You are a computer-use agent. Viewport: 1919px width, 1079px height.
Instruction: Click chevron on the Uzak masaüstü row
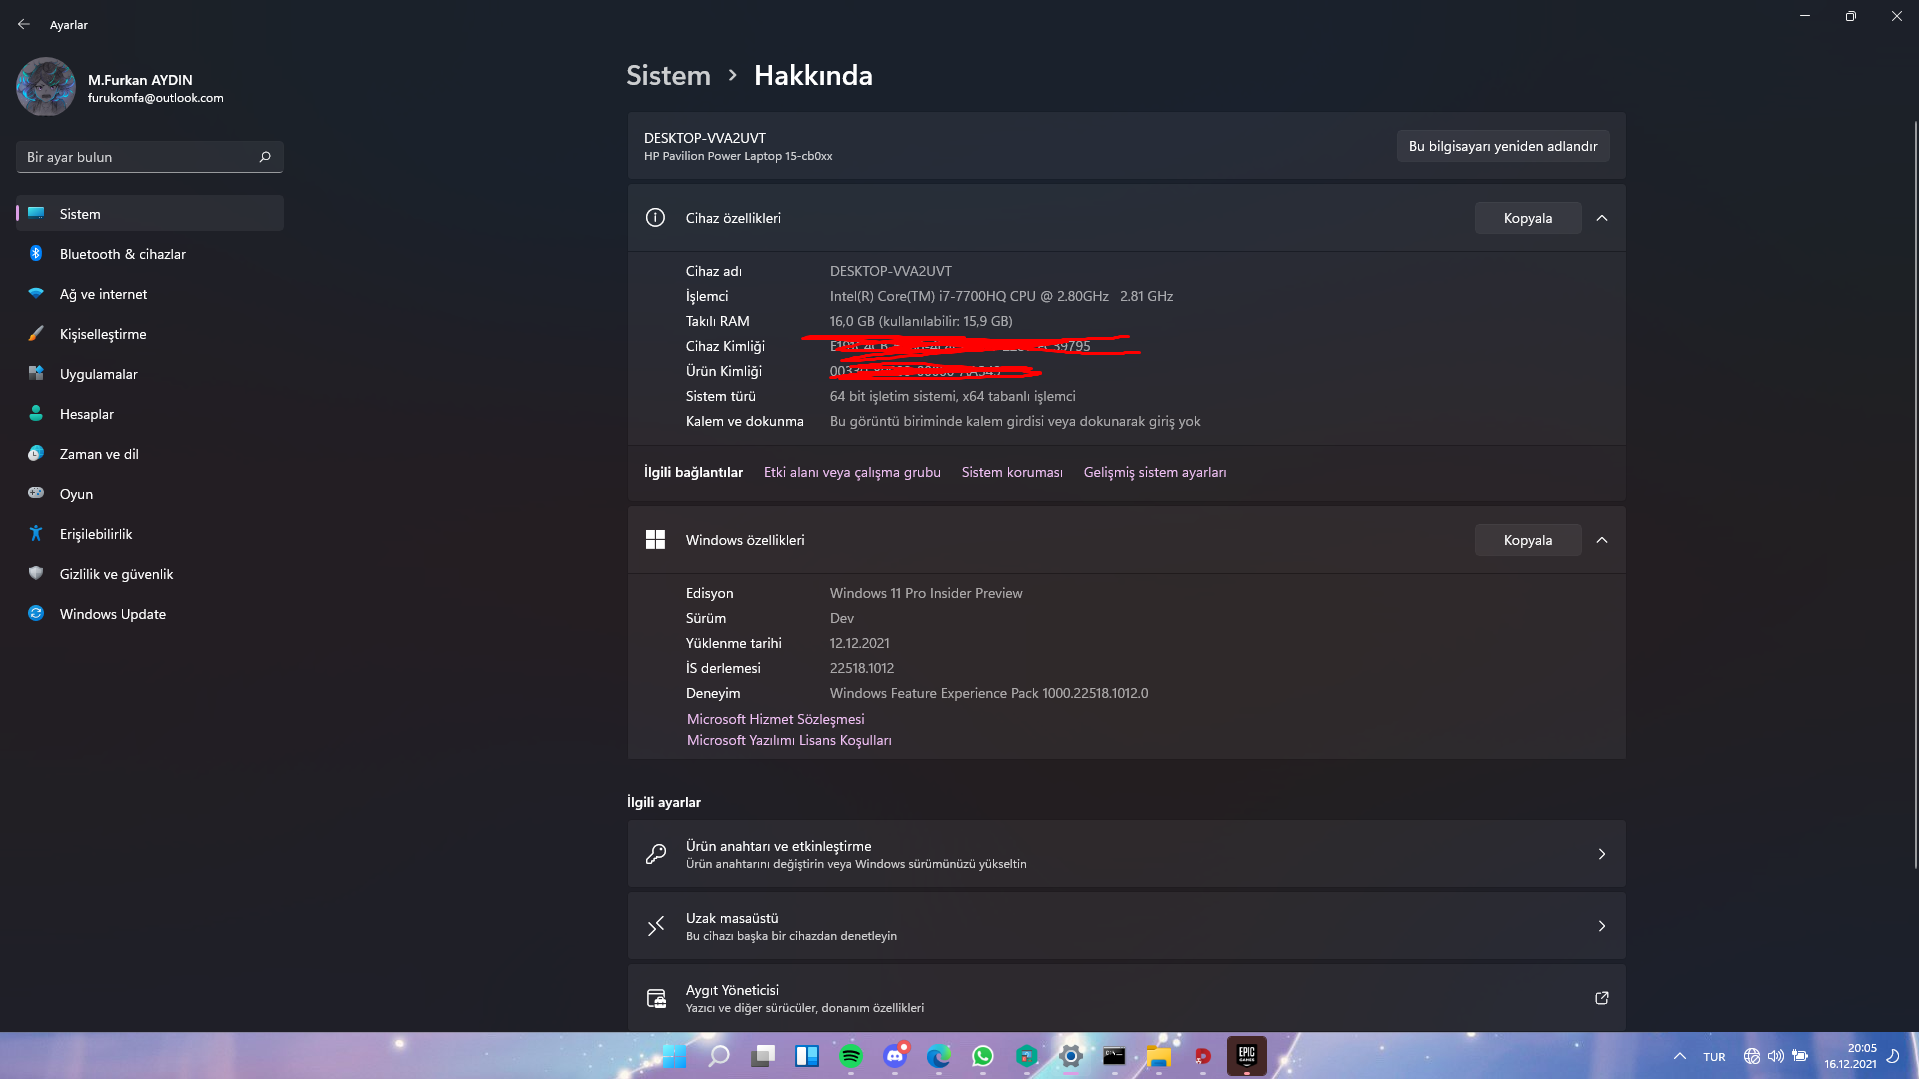1602,926
